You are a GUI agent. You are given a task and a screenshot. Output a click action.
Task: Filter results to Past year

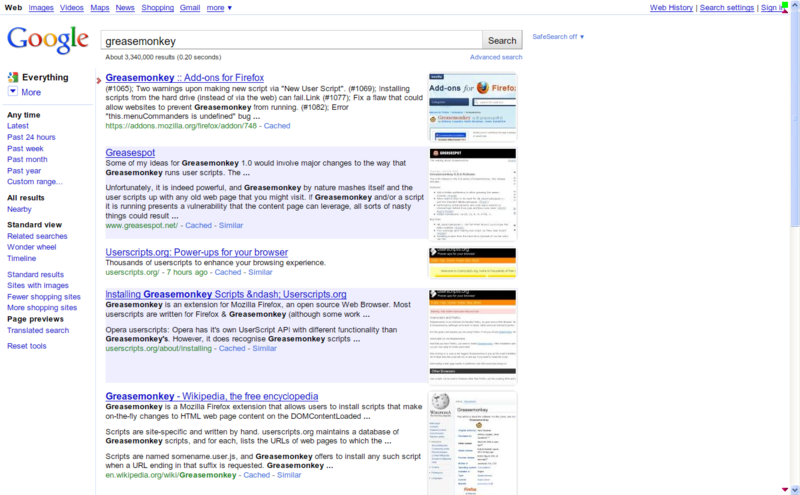click(24, 171)
